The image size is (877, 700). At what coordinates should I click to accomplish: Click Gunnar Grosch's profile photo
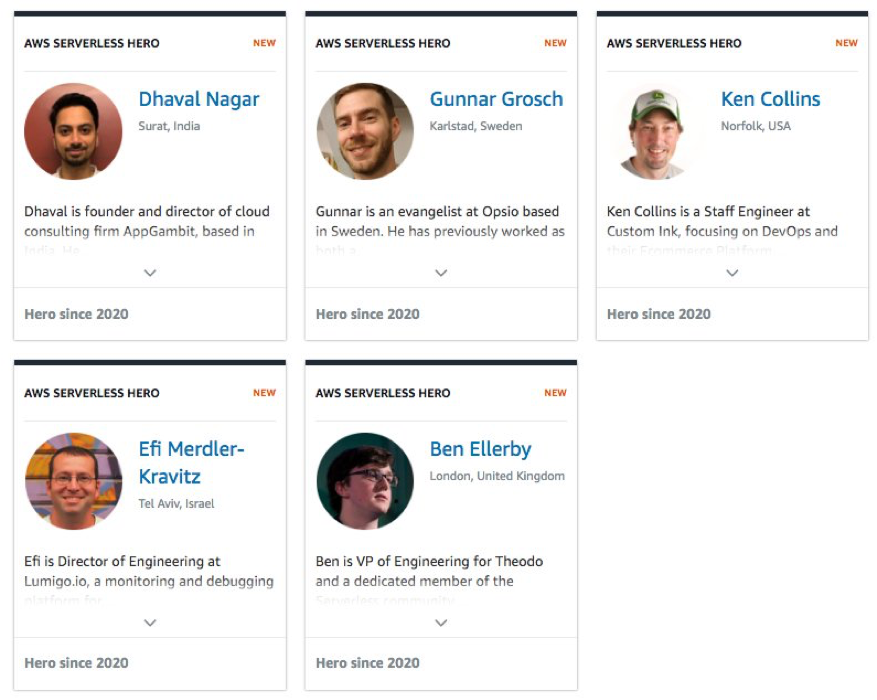point(365,131)
